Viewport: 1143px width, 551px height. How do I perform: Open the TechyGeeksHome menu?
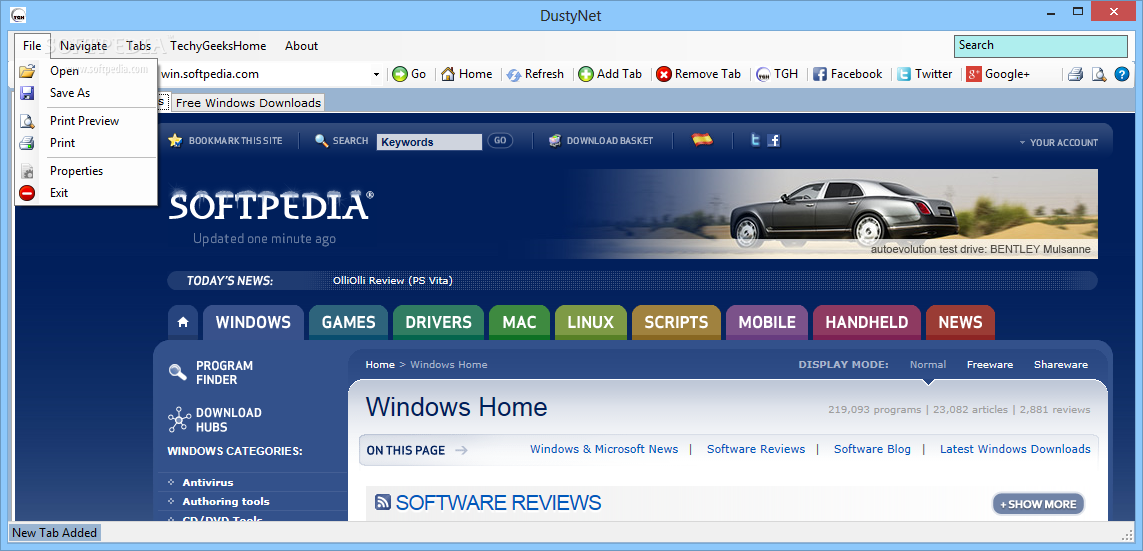tap(218, 46)
